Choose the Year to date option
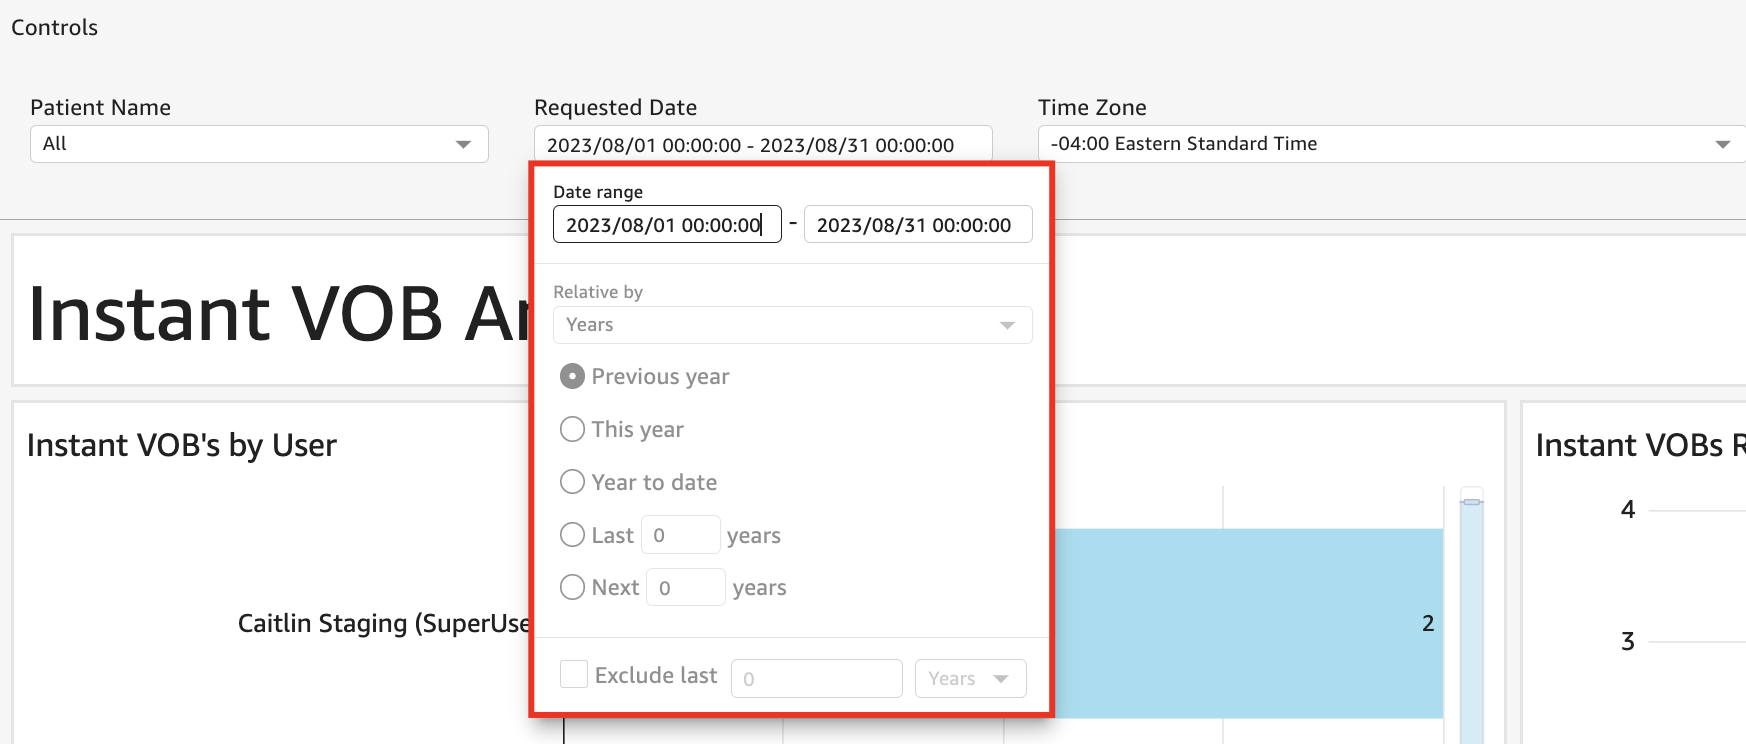Screen dimensions: 1746x744 tap(572, 482)
